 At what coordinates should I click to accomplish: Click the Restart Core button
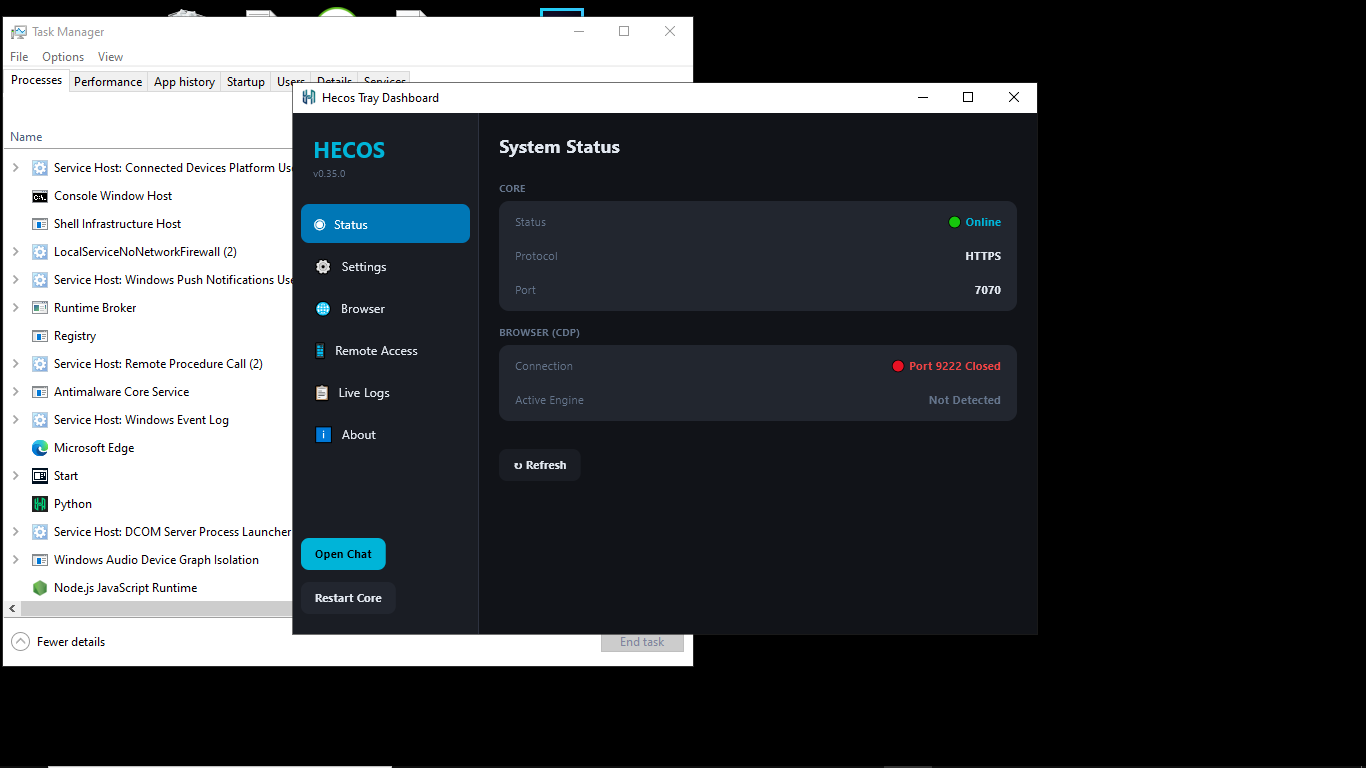coord(348,598)
